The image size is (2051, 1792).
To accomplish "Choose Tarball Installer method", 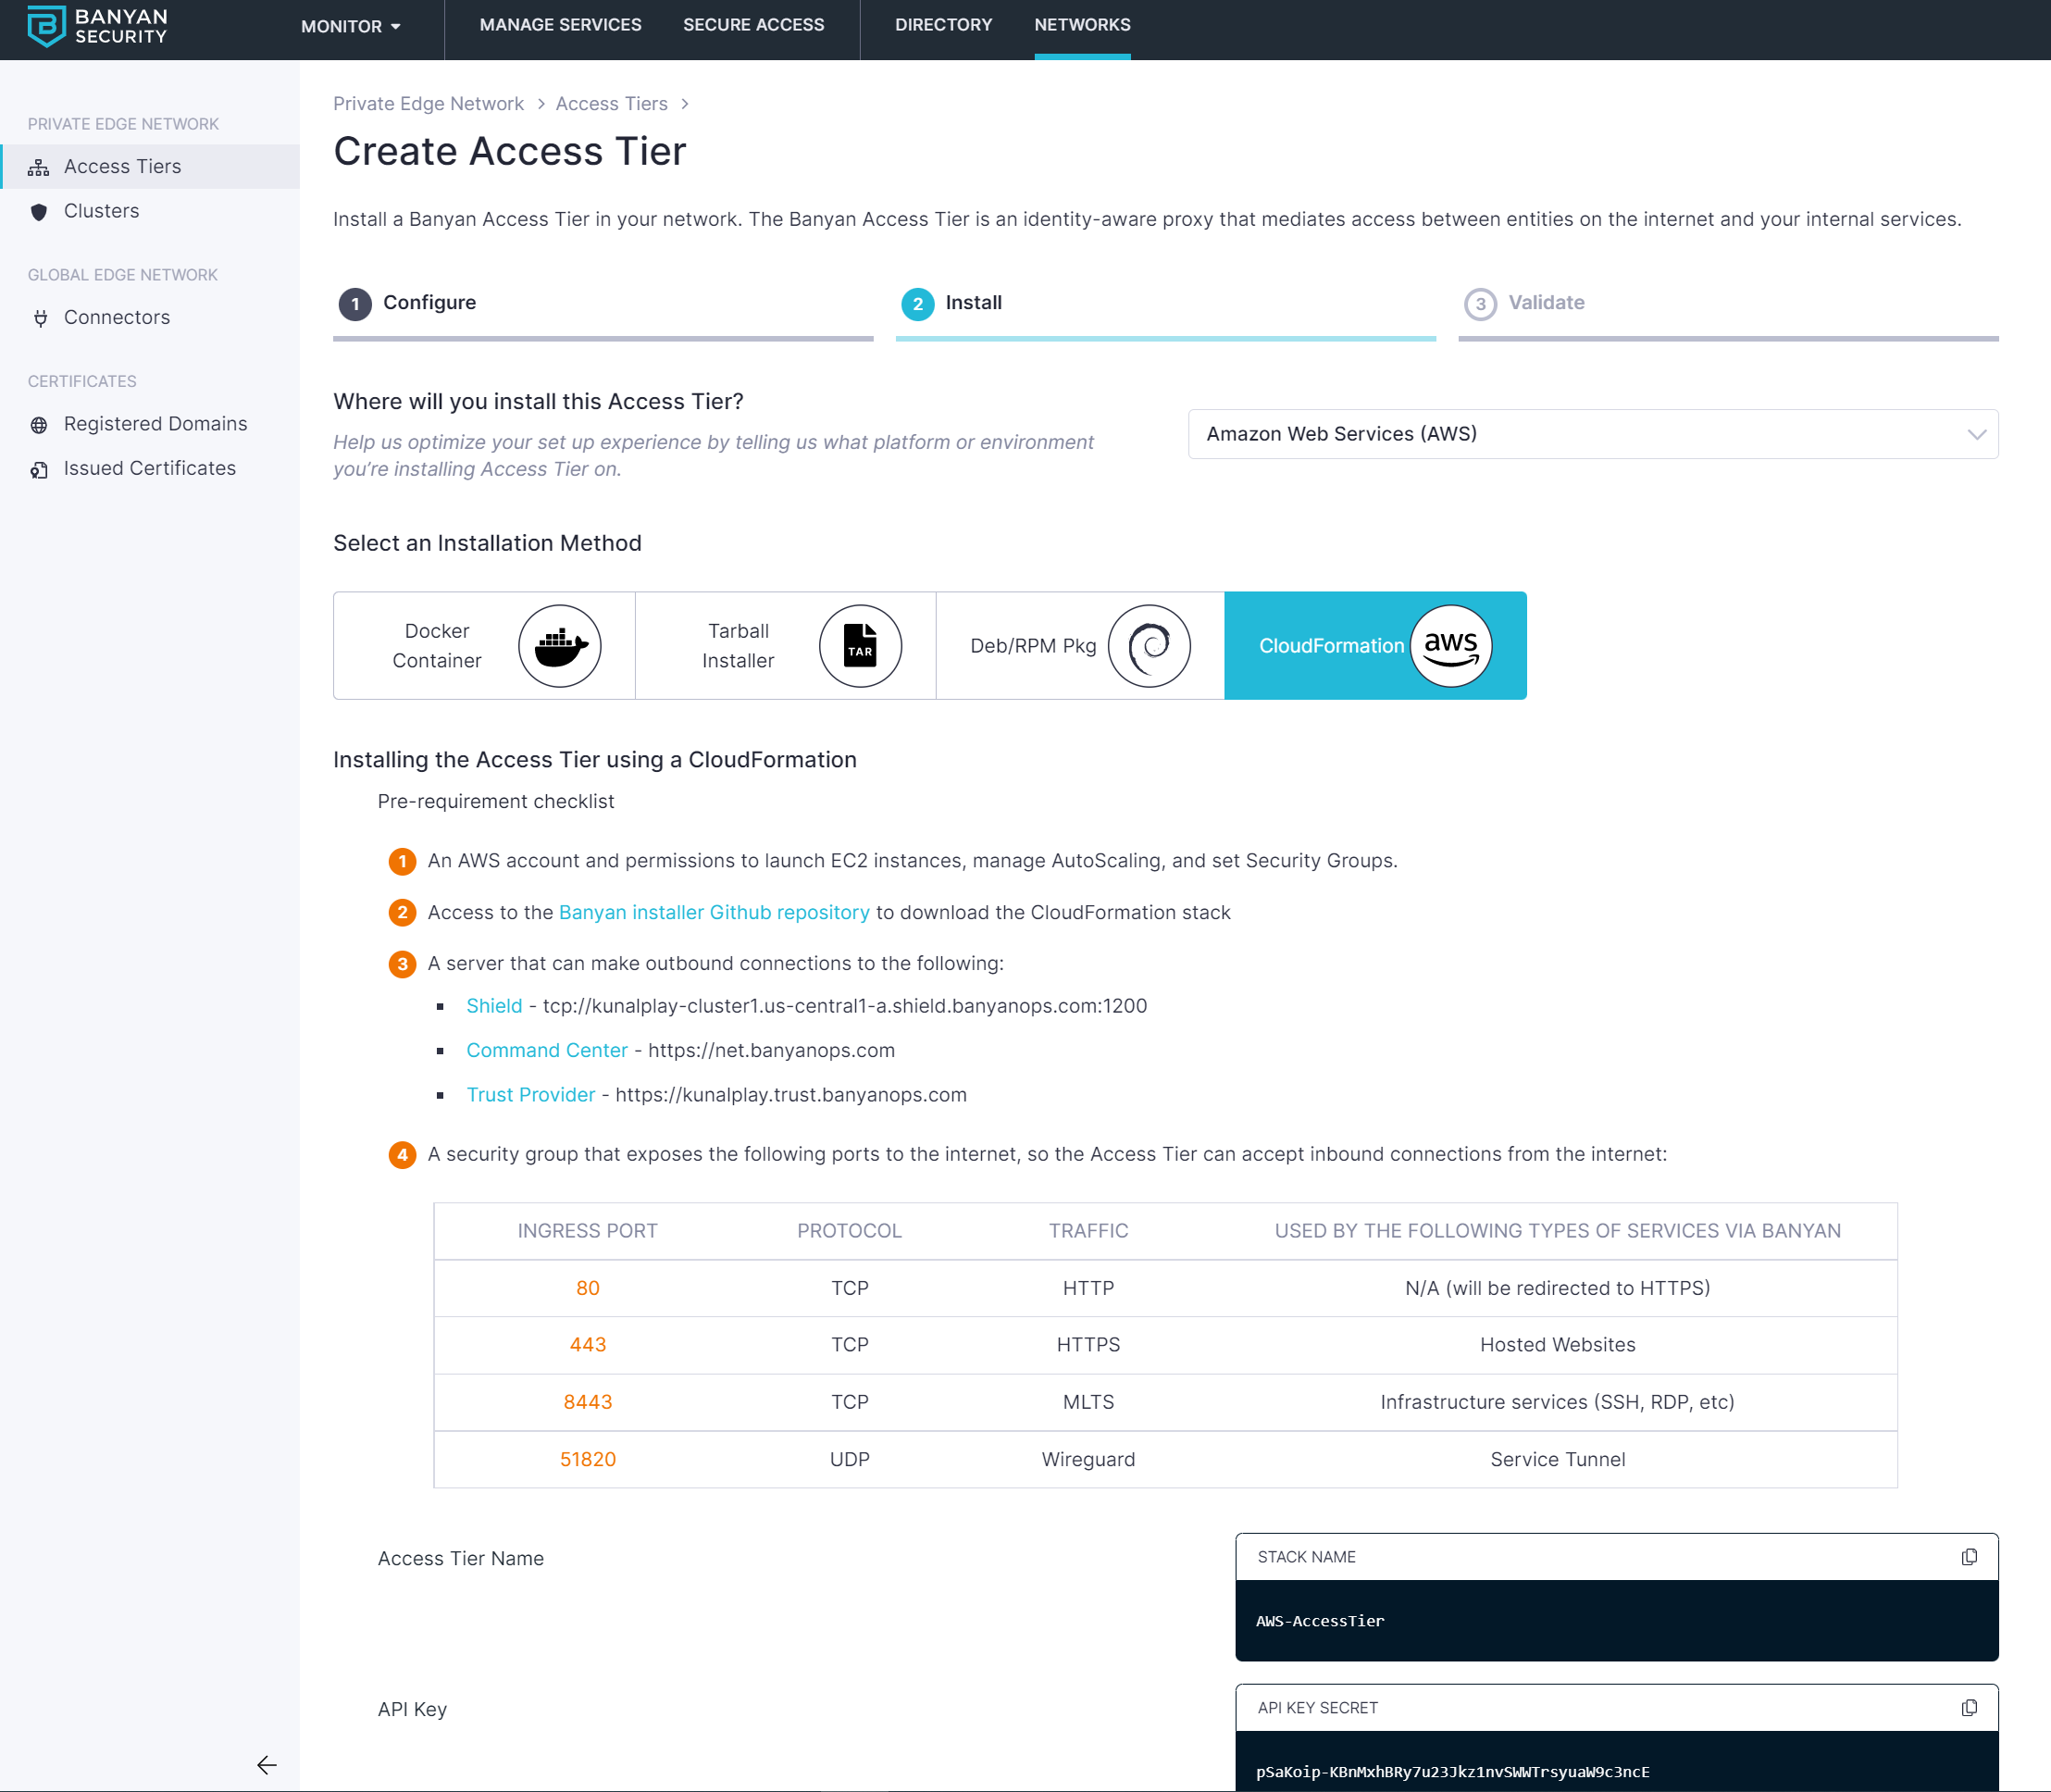I will click(x=786, y=646).
